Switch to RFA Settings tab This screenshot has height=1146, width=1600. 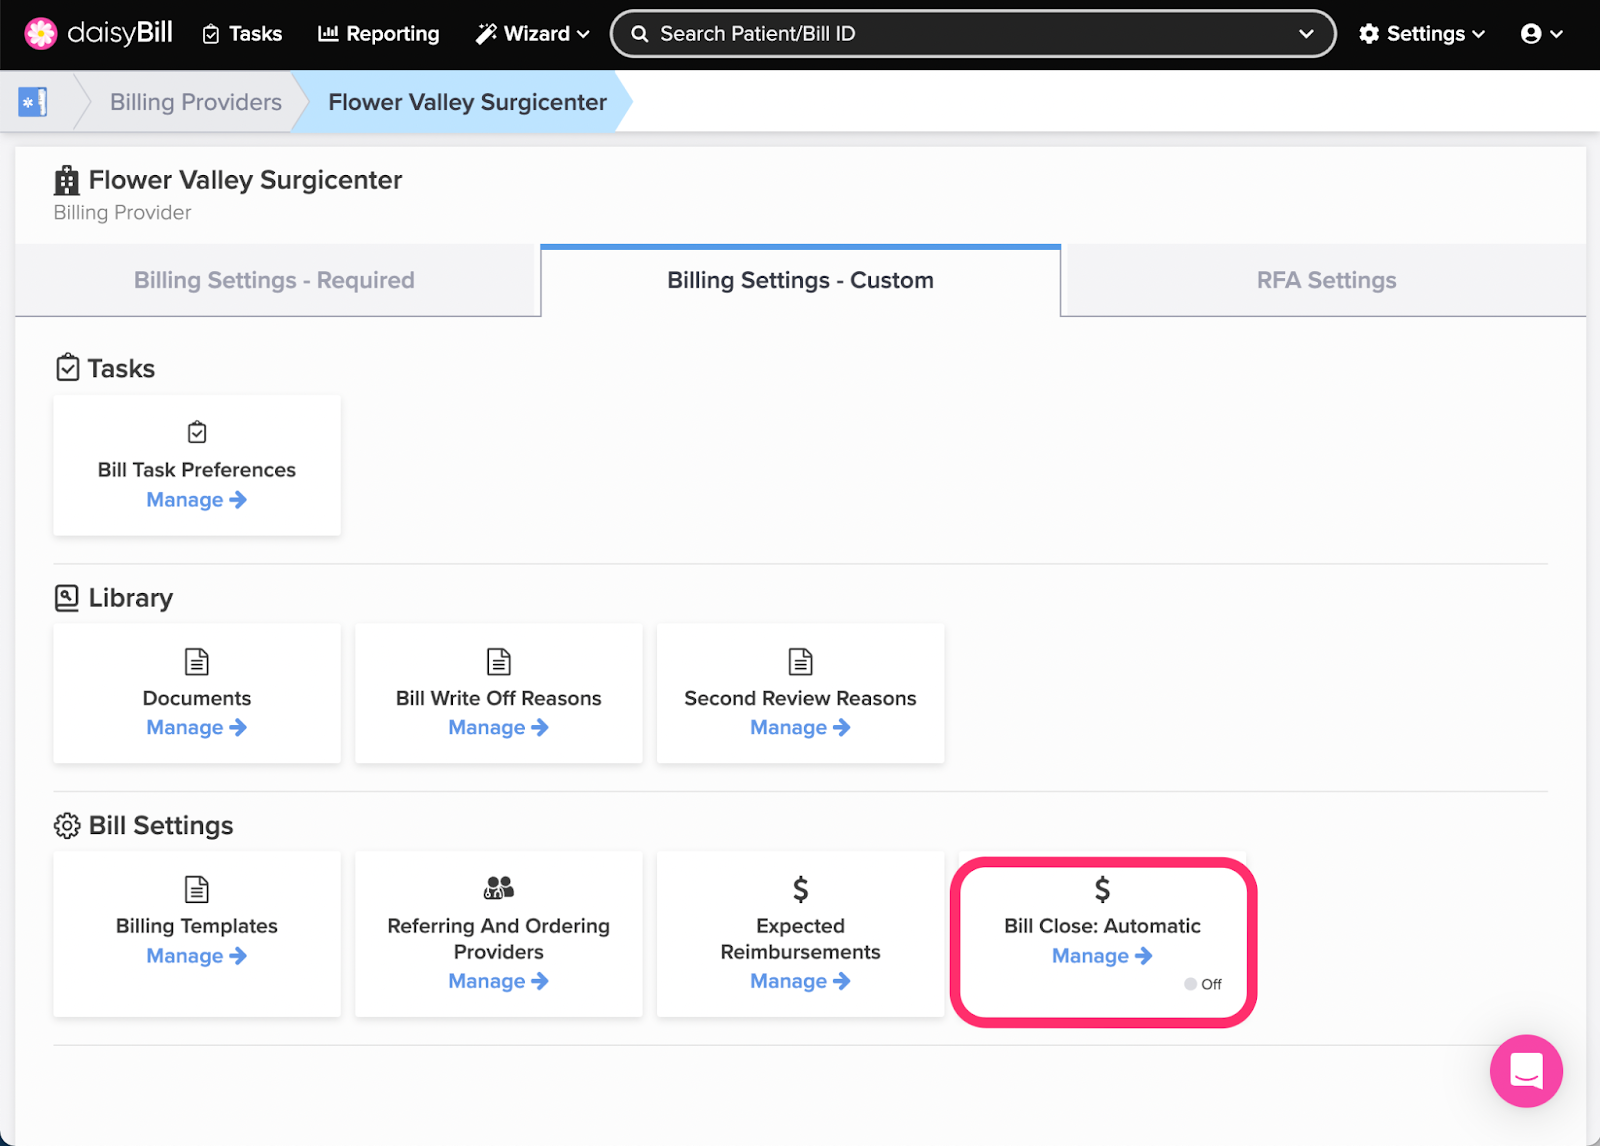click(x=1326, y=281)
